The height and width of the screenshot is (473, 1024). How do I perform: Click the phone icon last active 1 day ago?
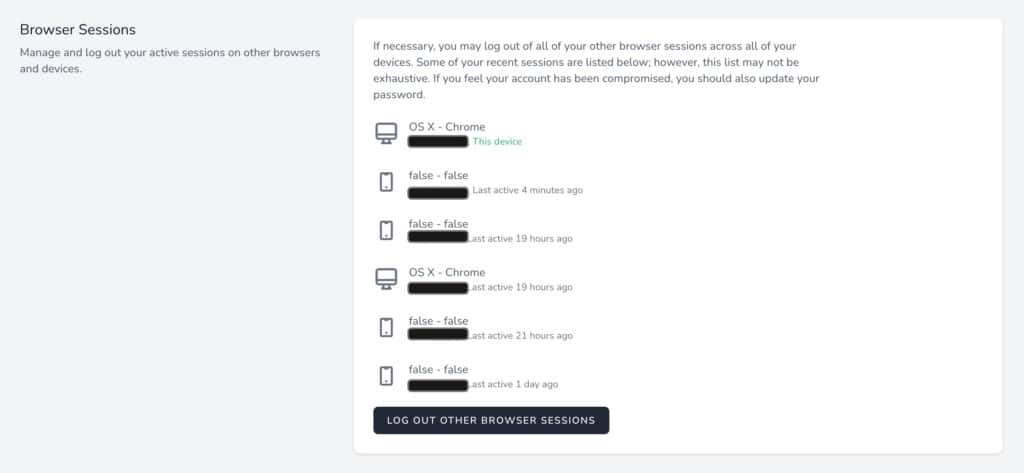[386, 376]
